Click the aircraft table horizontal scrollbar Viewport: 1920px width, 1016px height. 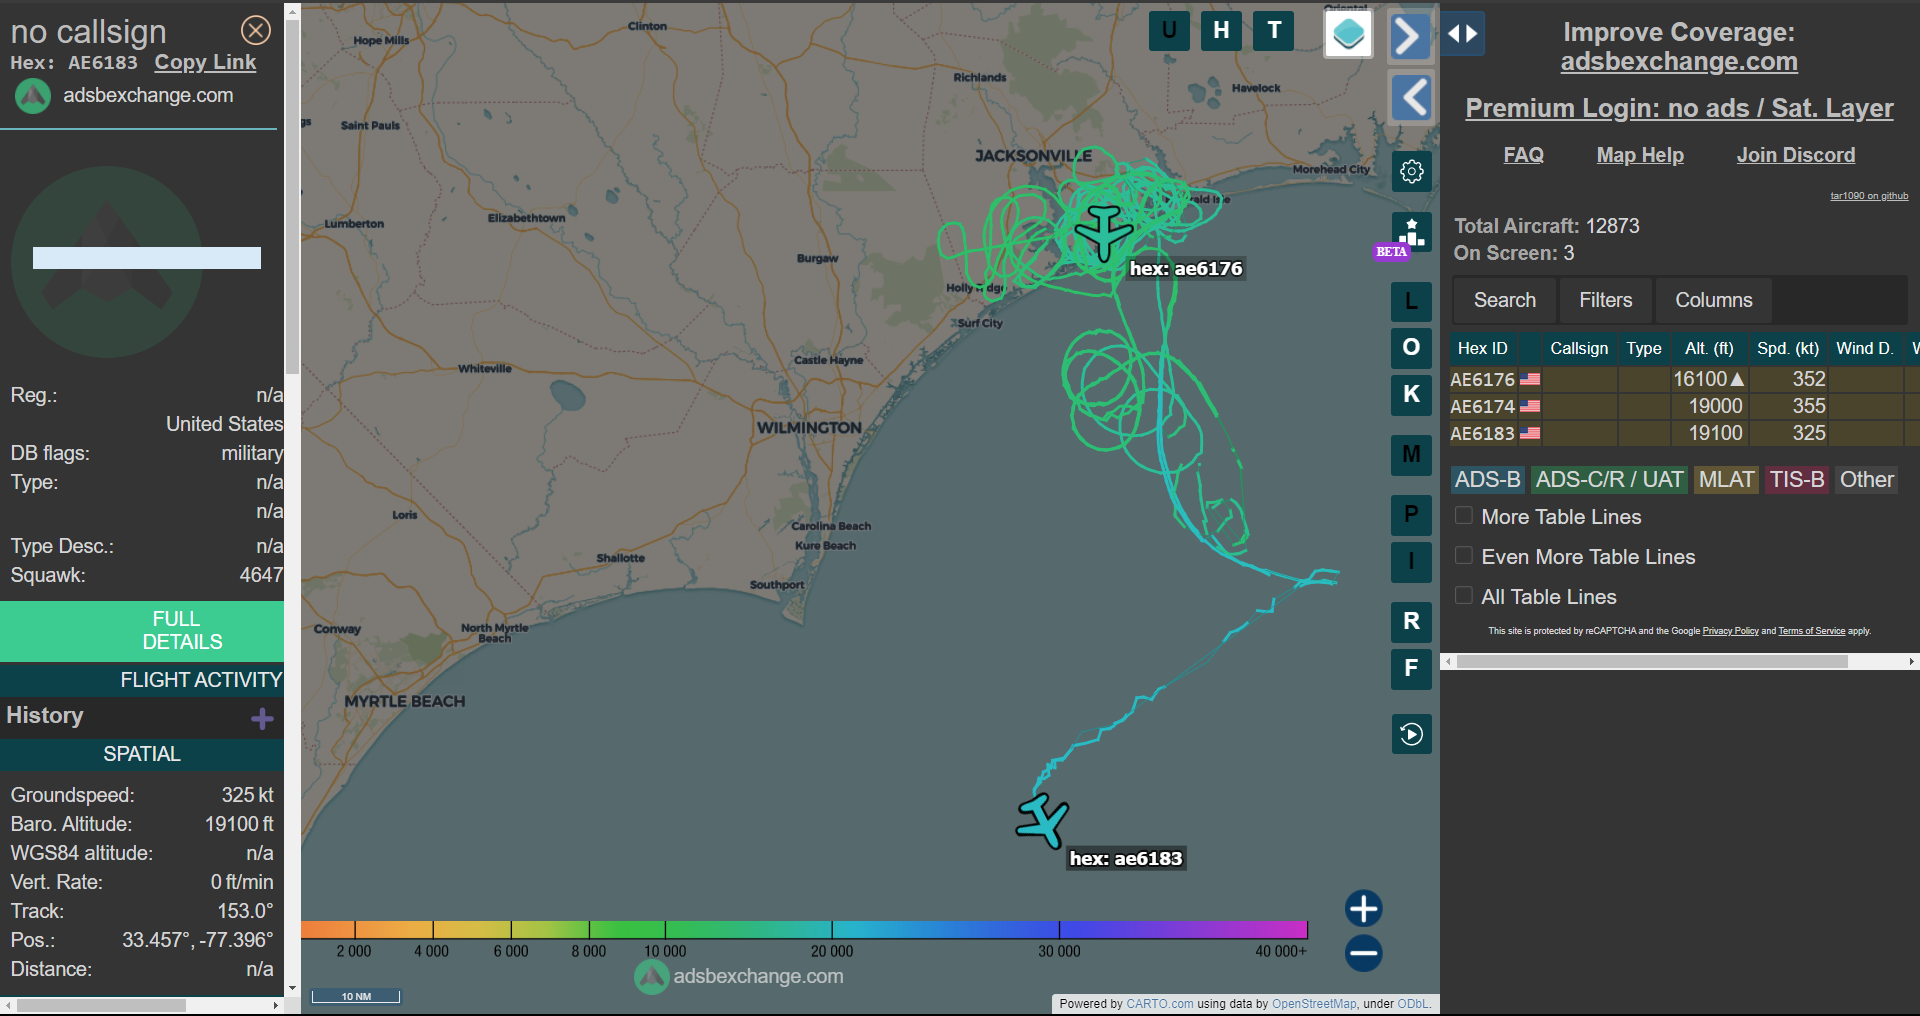point(1652,661)
